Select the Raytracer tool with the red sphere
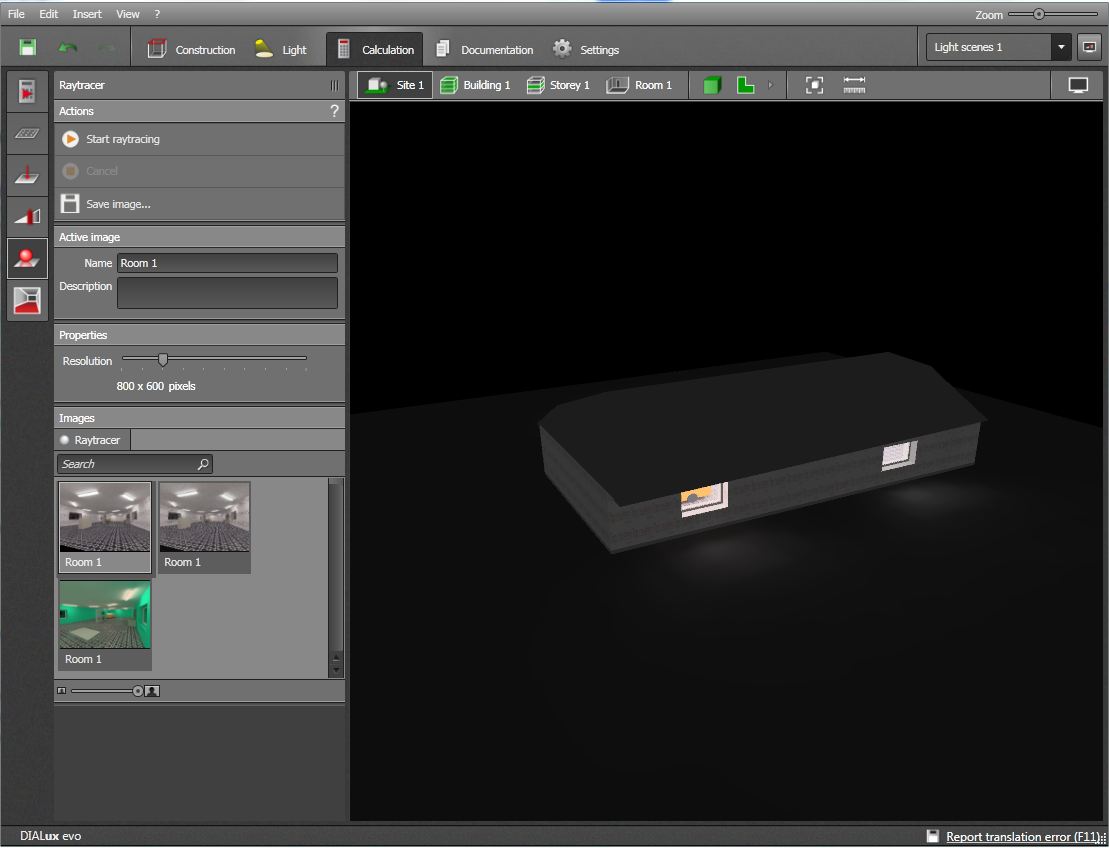The height and width of the screenshot is (848, 1109). tap(27, 258)
